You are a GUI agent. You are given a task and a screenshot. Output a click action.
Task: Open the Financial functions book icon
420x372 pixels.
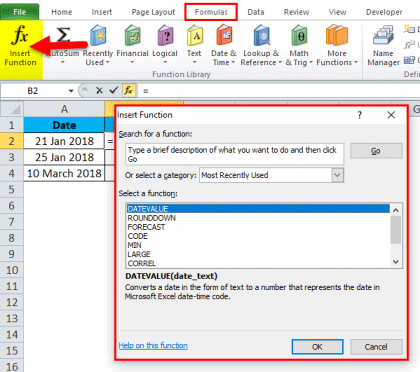point(133,35)
